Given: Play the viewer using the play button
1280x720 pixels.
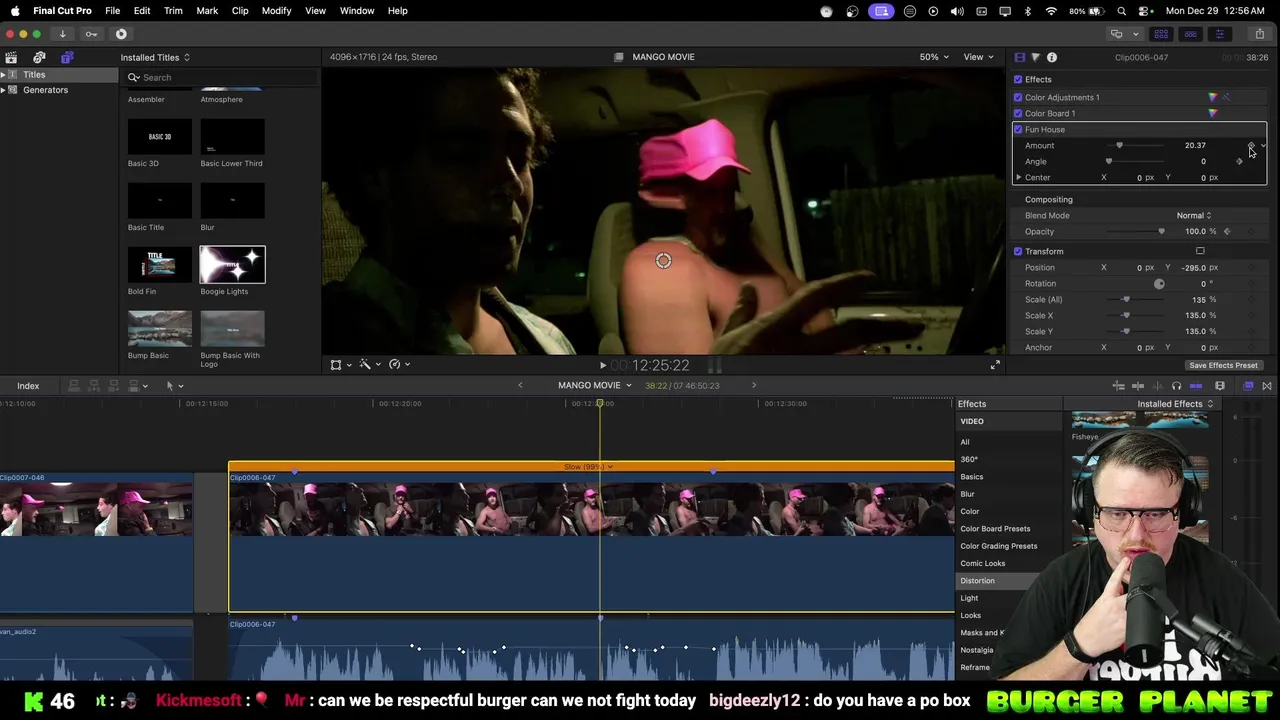Looking at the screenshot, I should pyautogui.click(x=602, y=366).
